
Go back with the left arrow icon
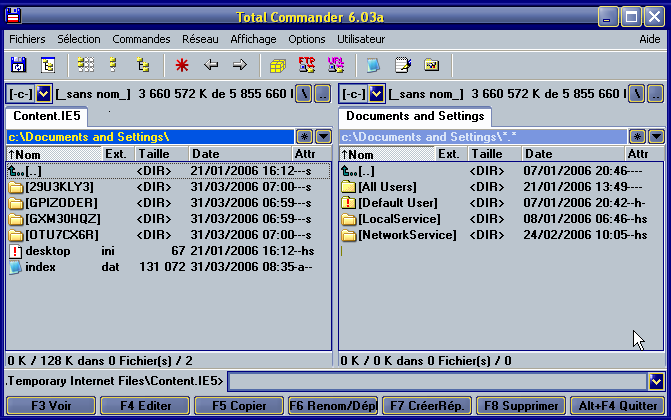click(211, 65)
